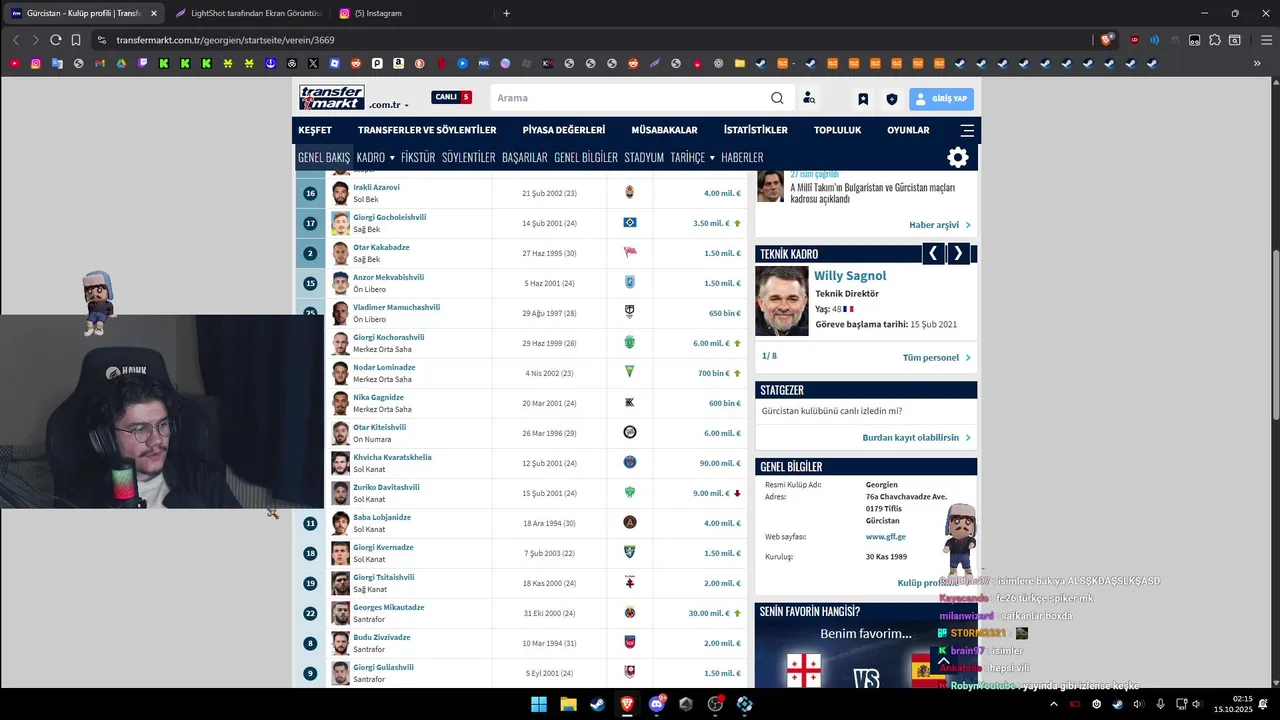Screen dimensions: 1280x720
Task: Focus the Arama search field
Action: tap(628, 98)
